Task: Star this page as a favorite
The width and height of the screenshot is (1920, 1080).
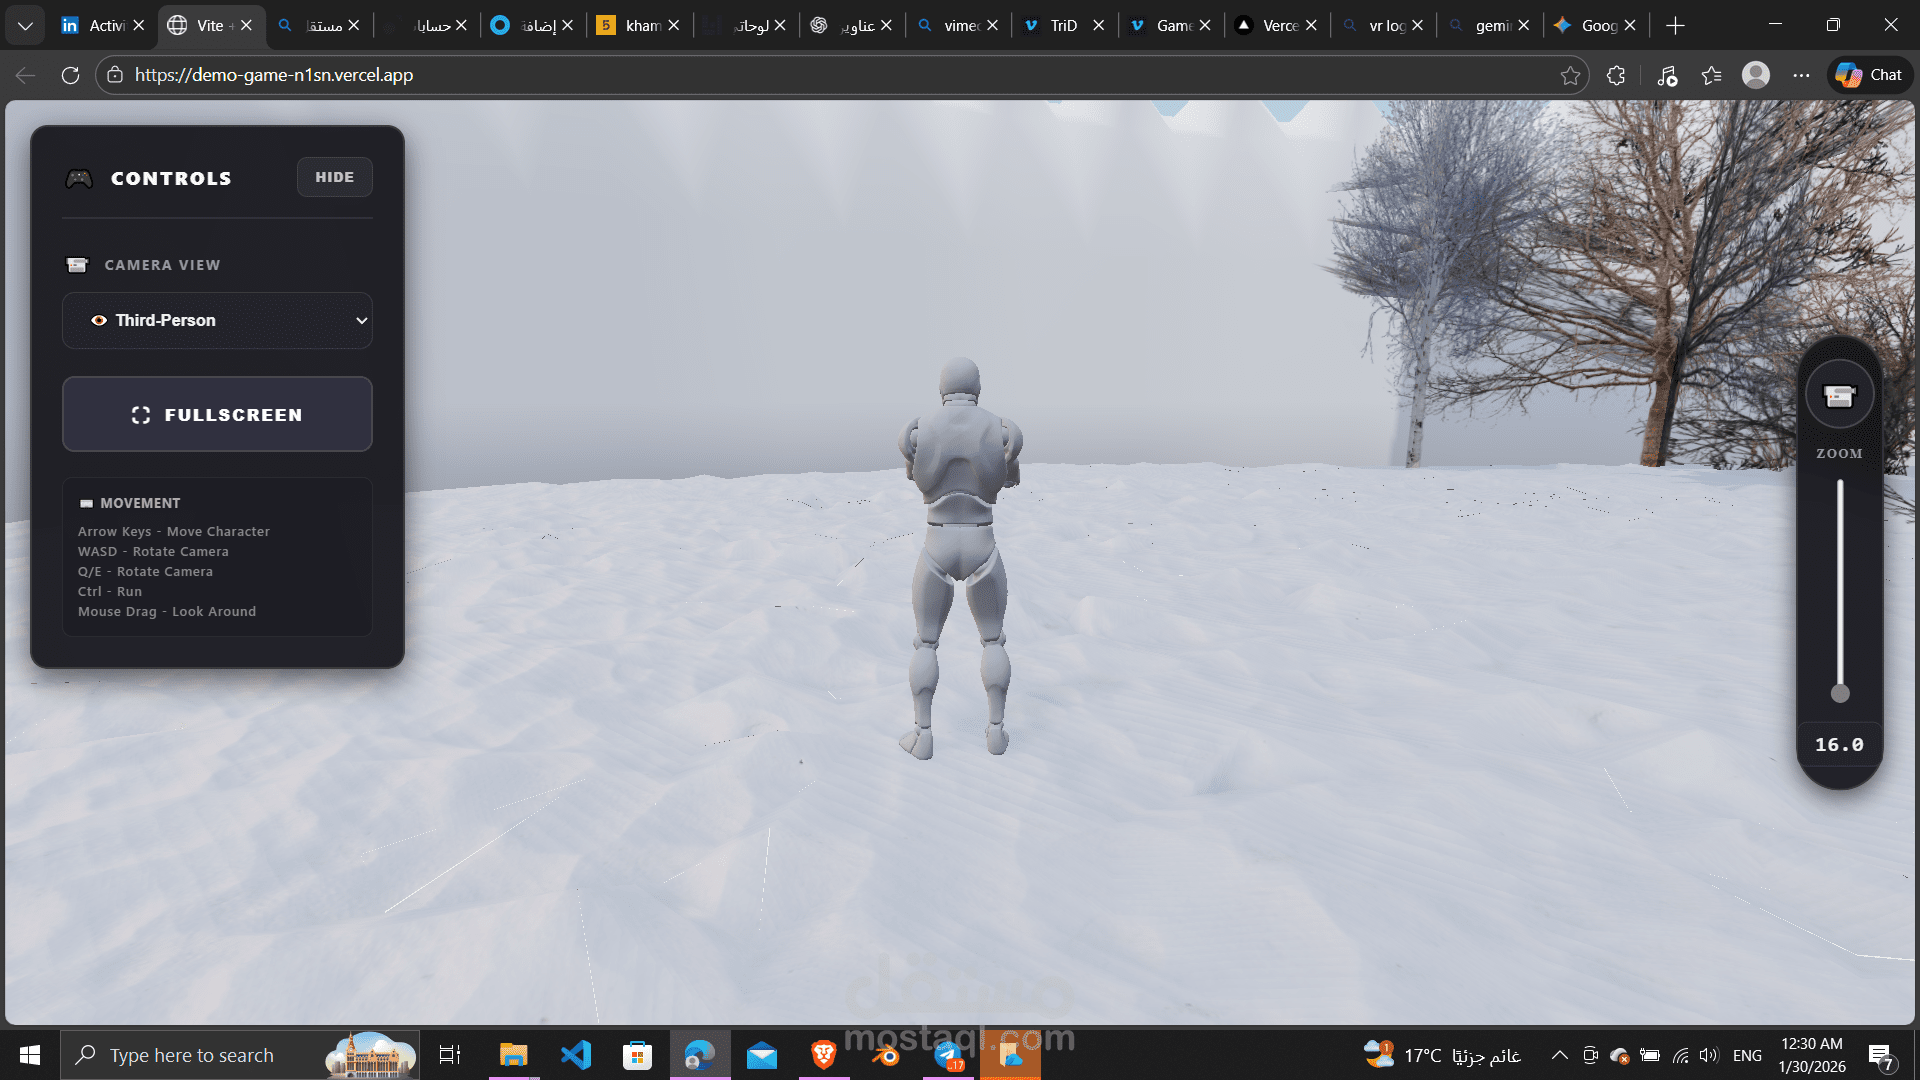Action: click(1570, 75)
